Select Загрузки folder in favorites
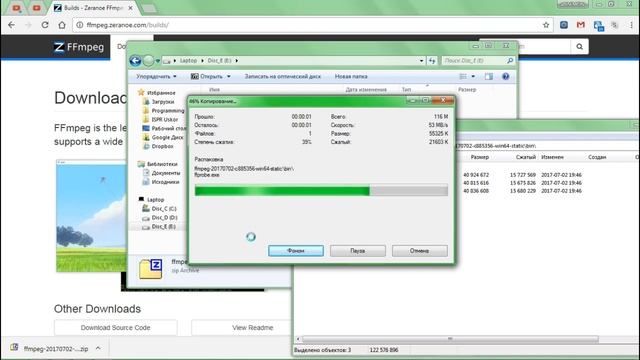Image resolution: width=640 pixels, height=360 pixels. click(x=158, y=102)
